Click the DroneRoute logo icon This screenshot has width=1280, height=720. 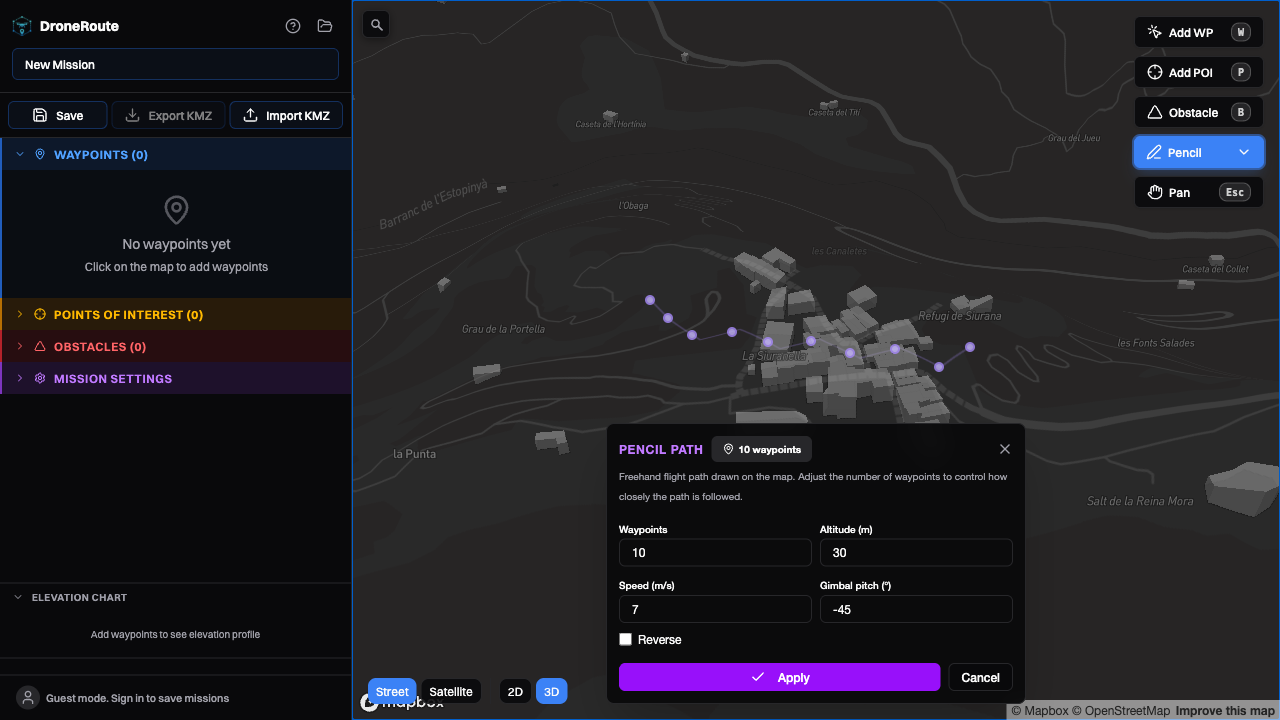(22, 26)
